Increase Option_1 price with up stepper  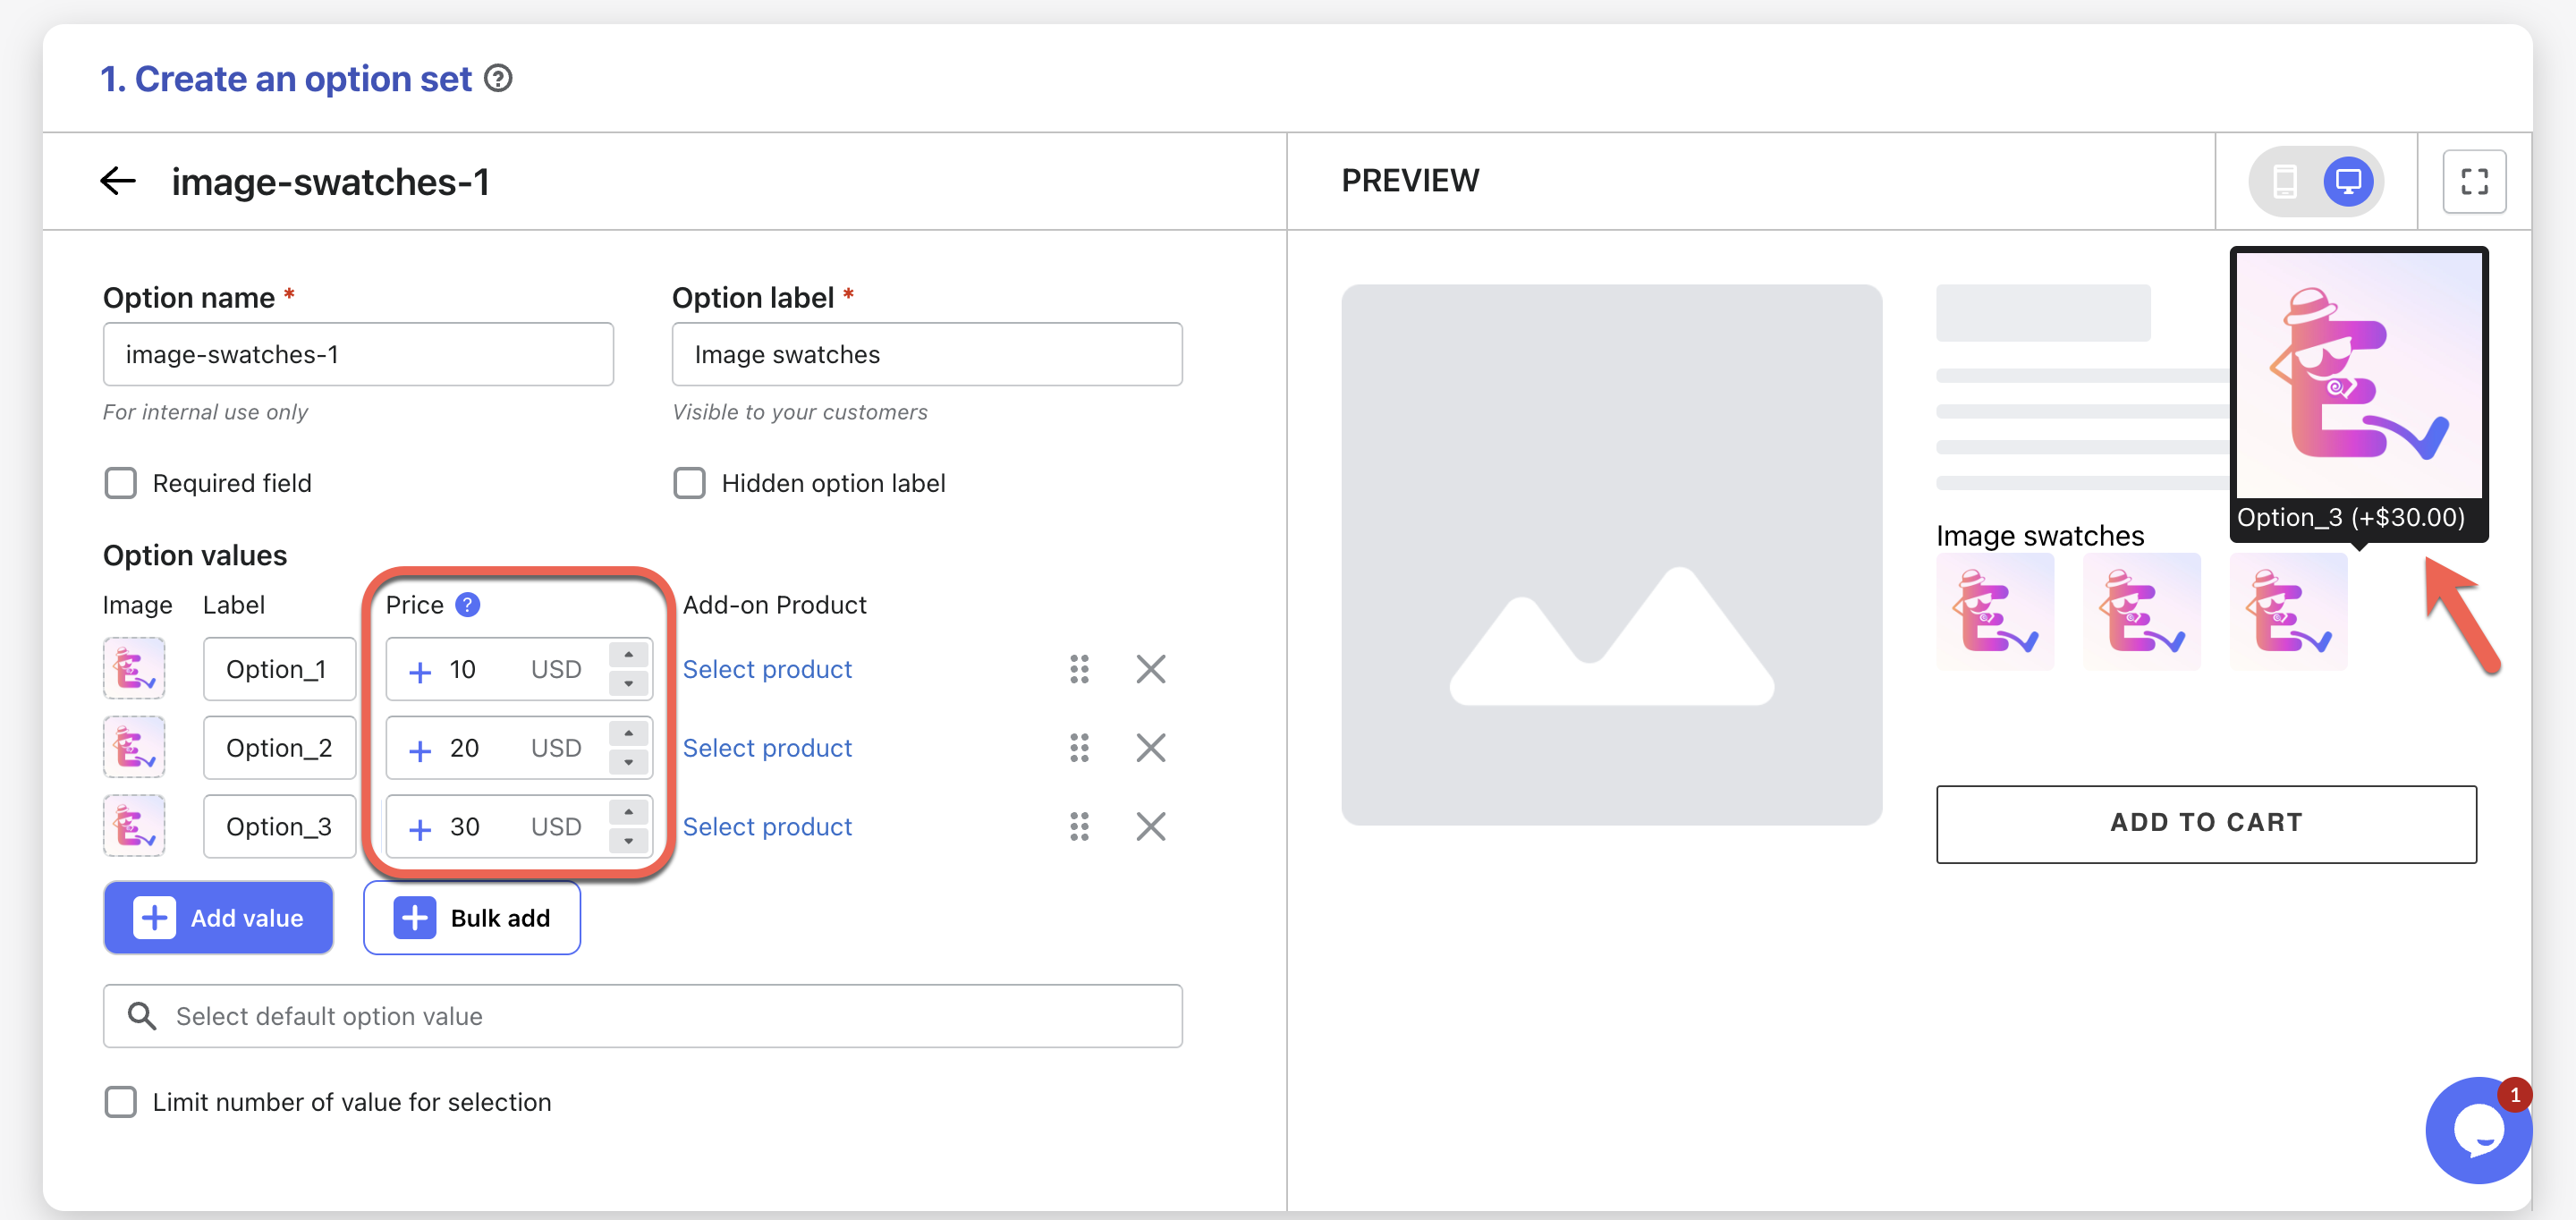pos(628,655)
